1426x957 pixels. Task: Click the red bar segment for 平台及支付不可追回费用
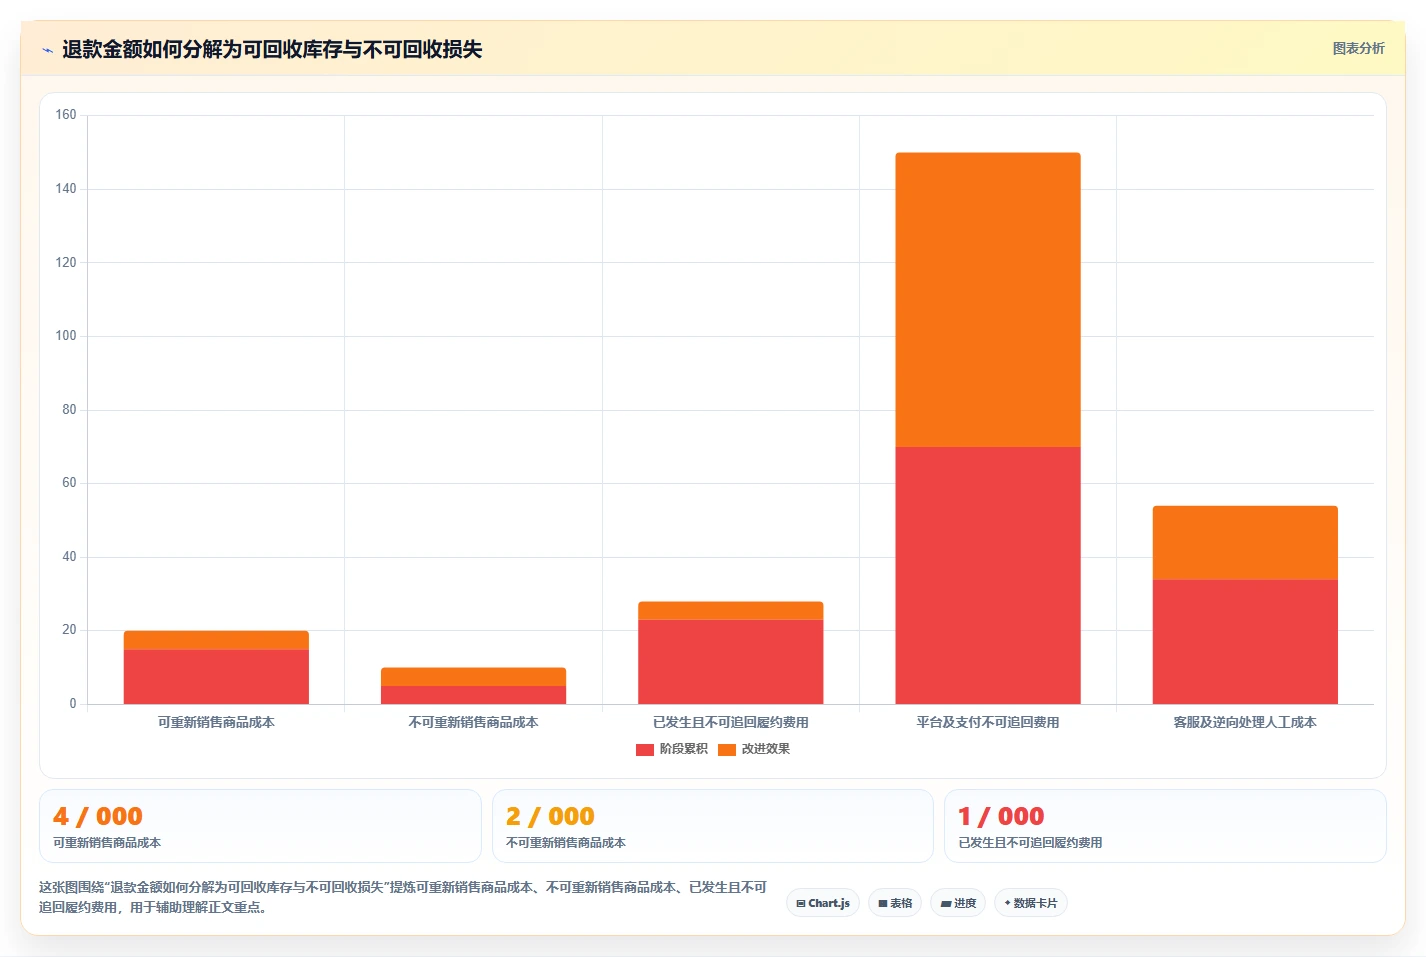pyautogui.click(x=988, y=575)
